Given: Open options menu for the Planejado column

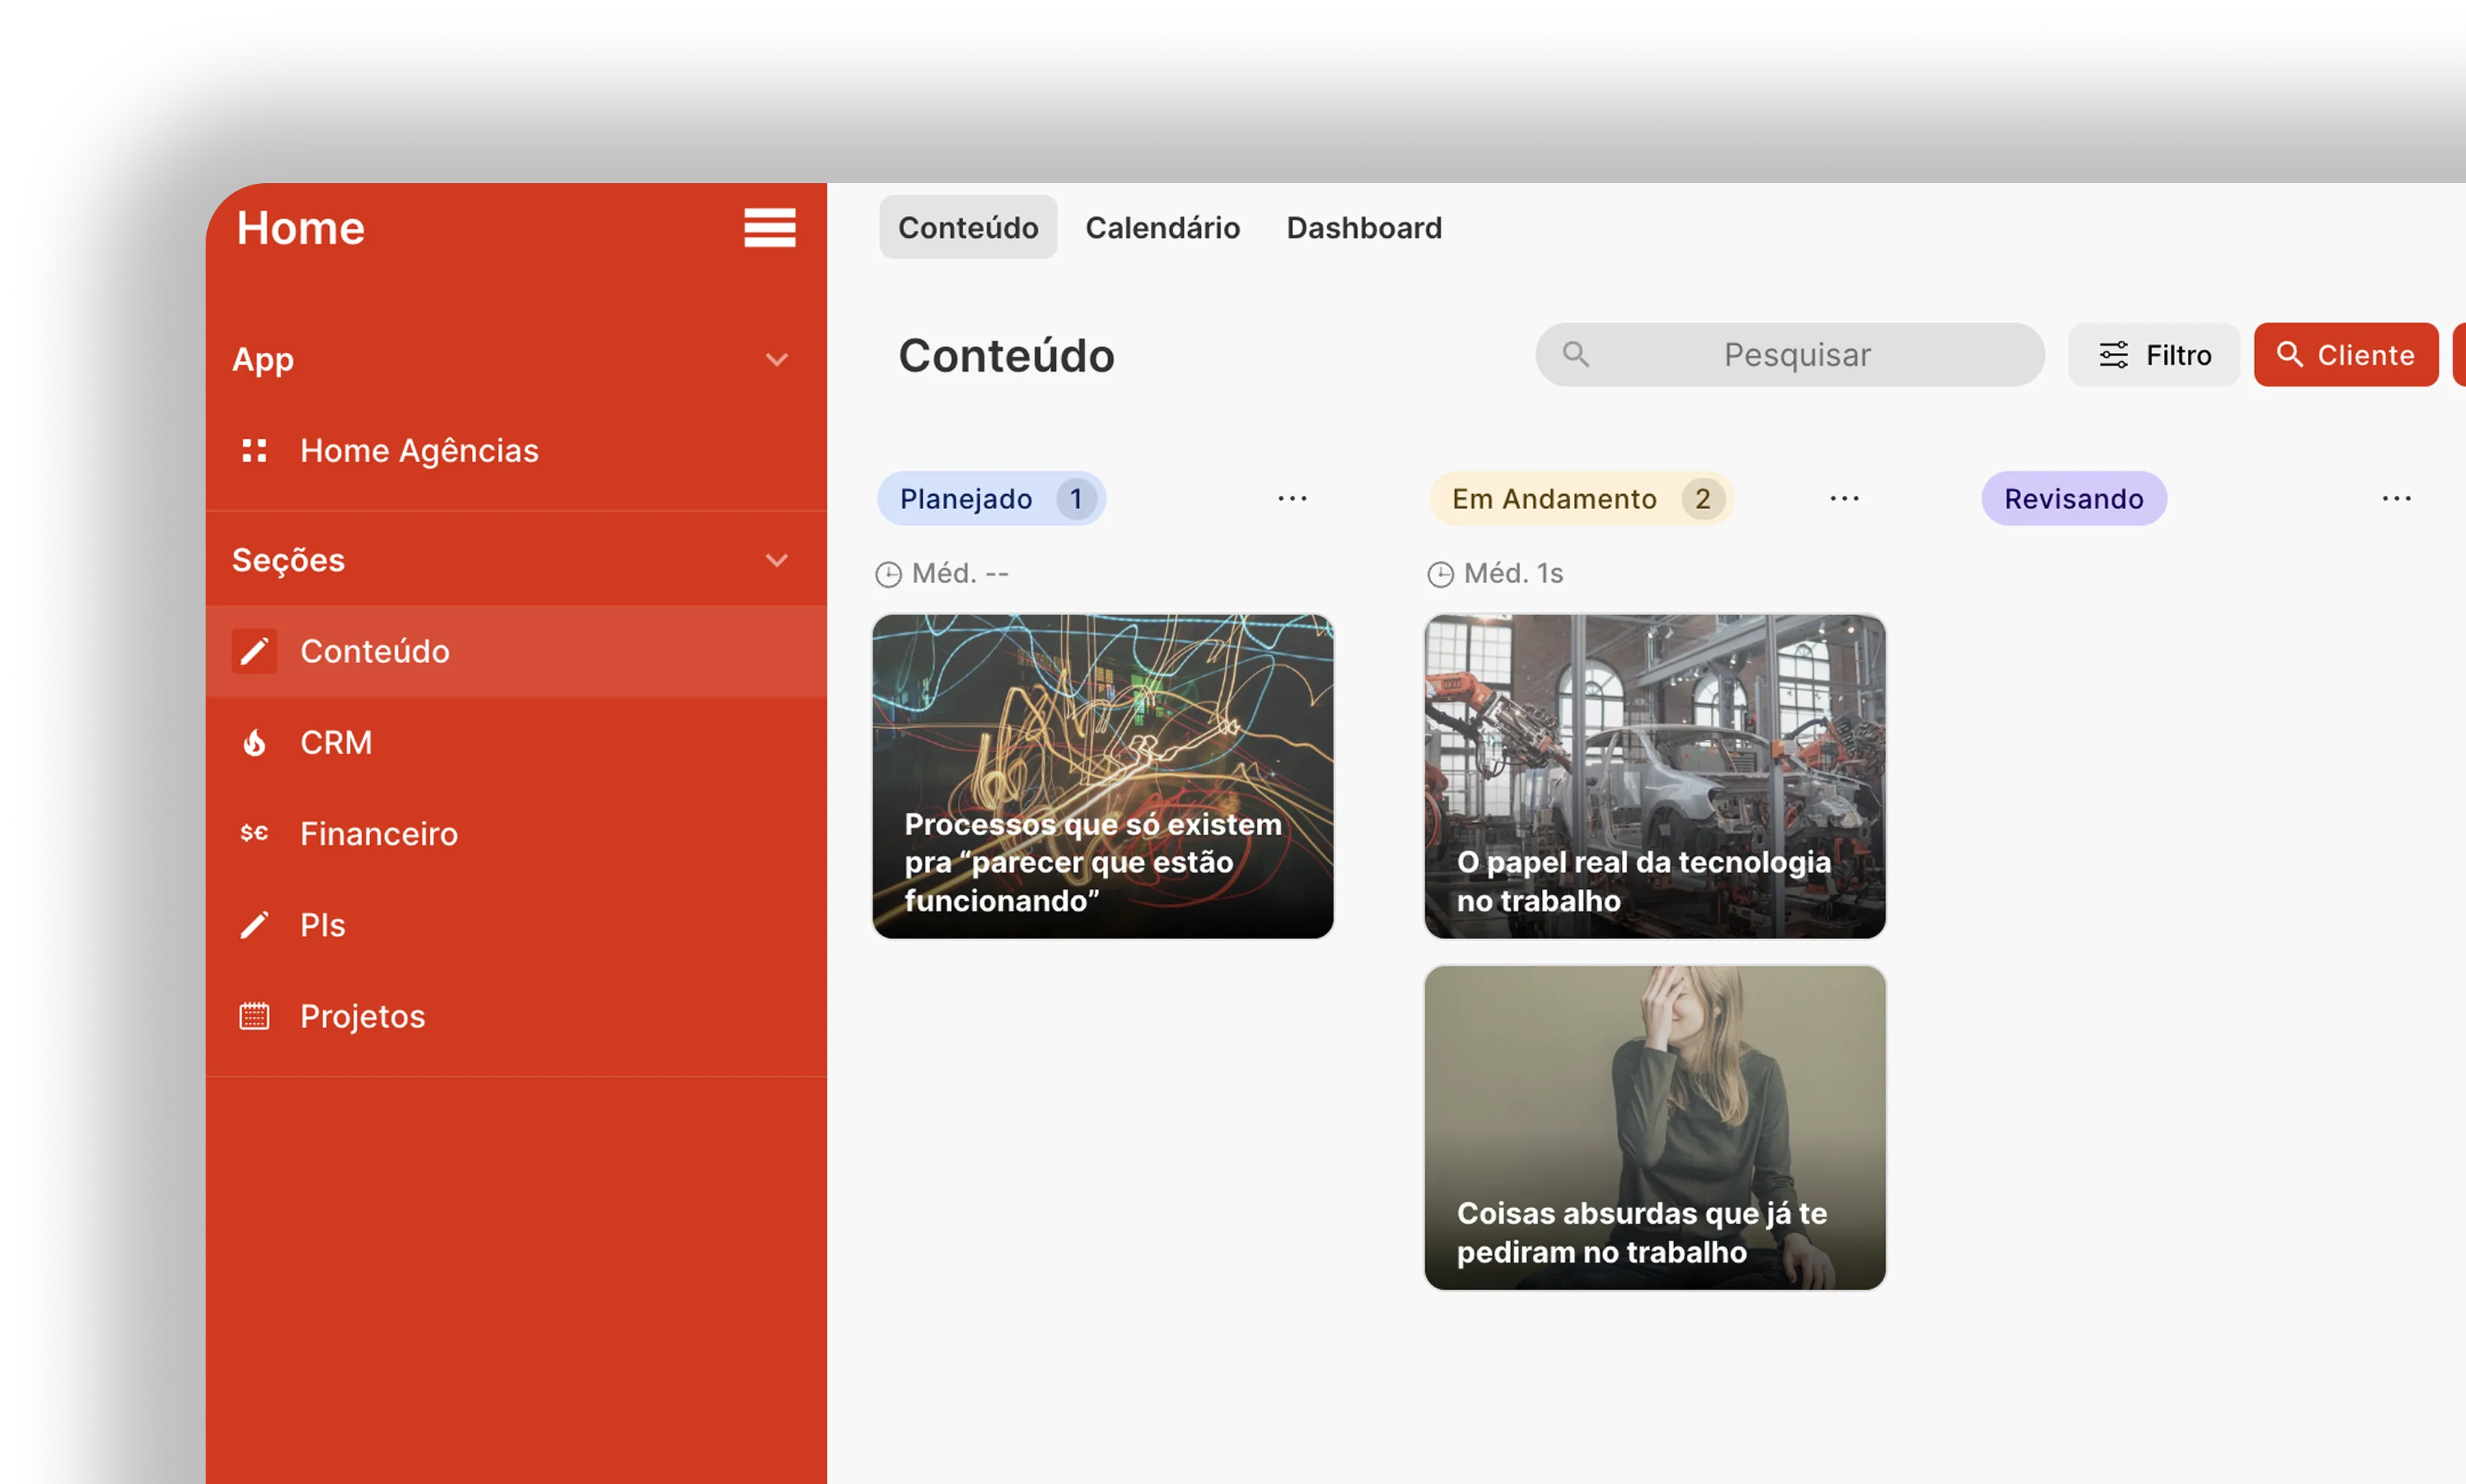Looking at the screenshot, I should [1292, 498].
